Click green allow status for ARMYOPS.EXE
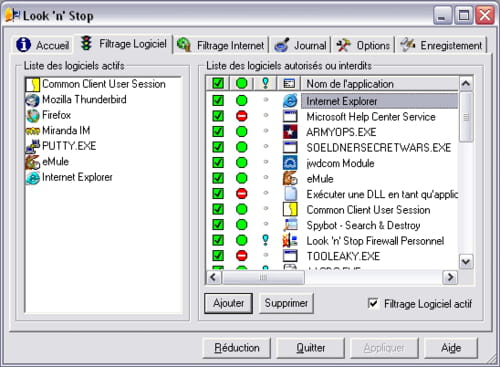 (x=242, y=131)
